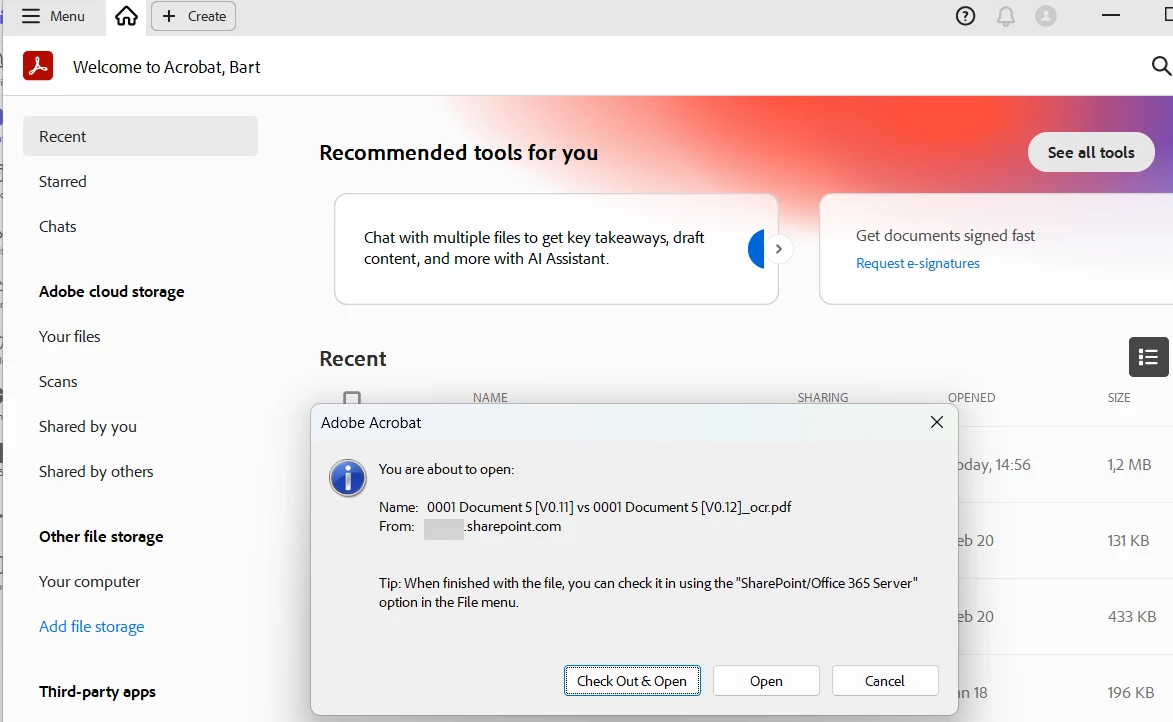Click the Check Out & Open button
This screenshot has width=1173, height=722.
pyautogui.click(x=632, y=681)
